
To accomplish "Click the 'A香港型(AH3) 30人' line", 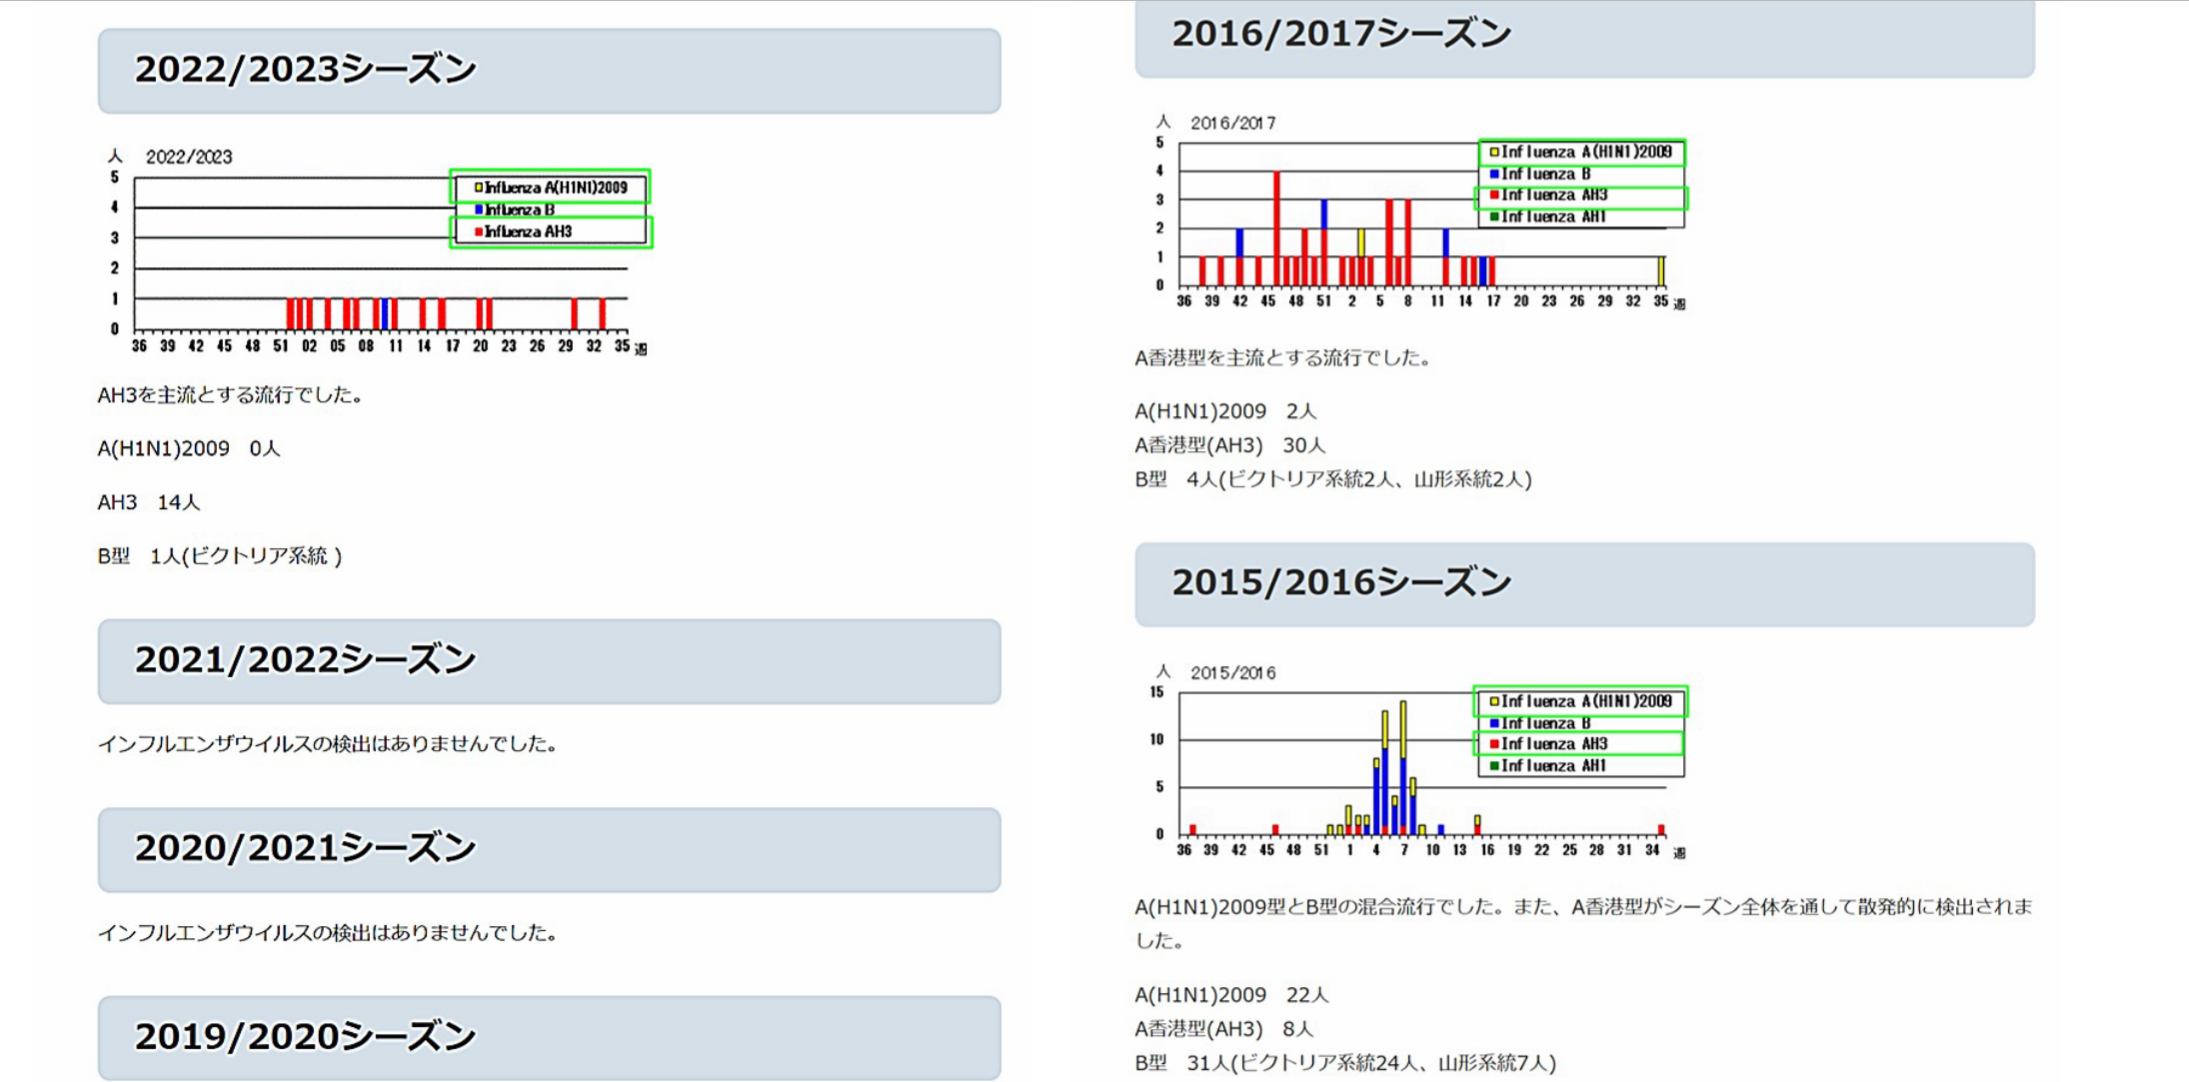I will point(1230,445).
